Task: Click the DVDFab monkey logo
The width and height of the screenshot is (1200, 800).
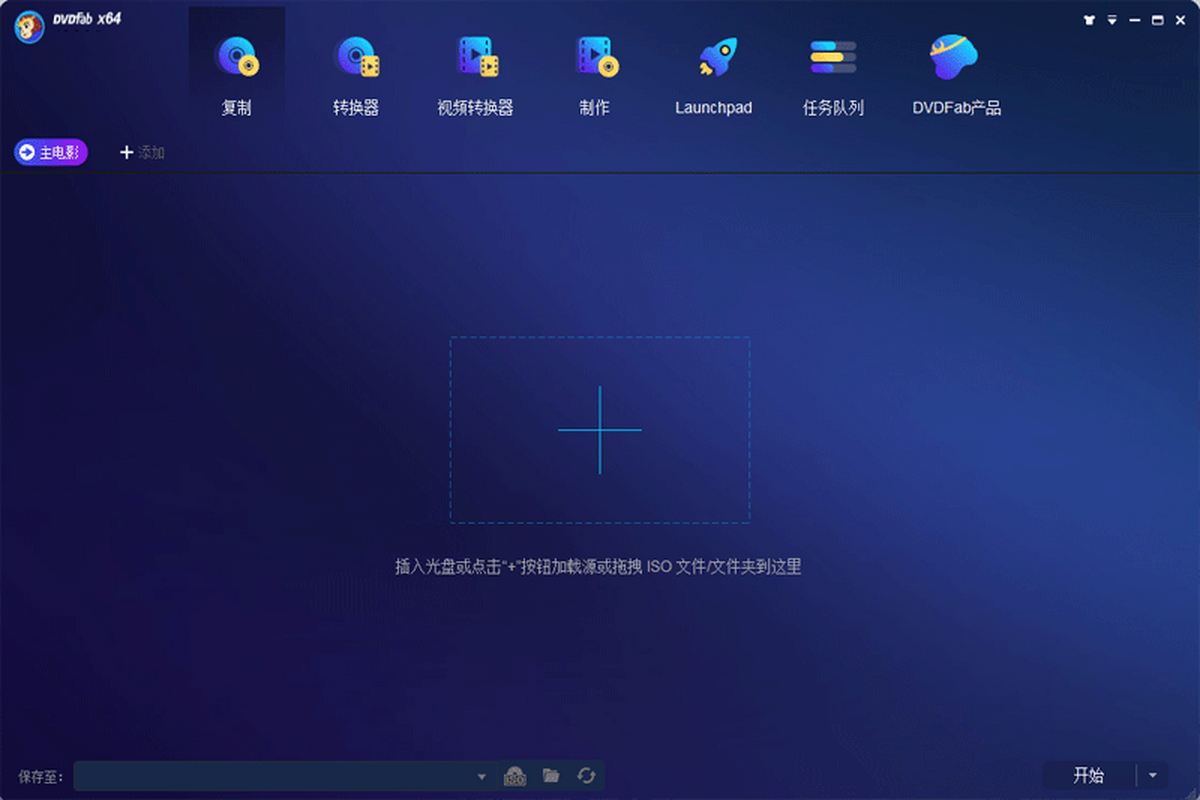Action: tap(29, 27)
